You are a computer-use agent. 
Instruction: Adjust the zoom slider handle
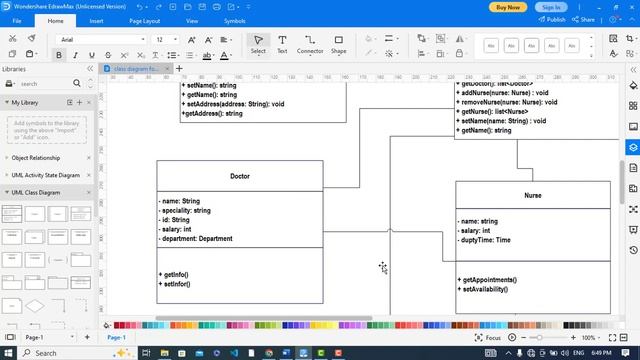click(539, 338)
